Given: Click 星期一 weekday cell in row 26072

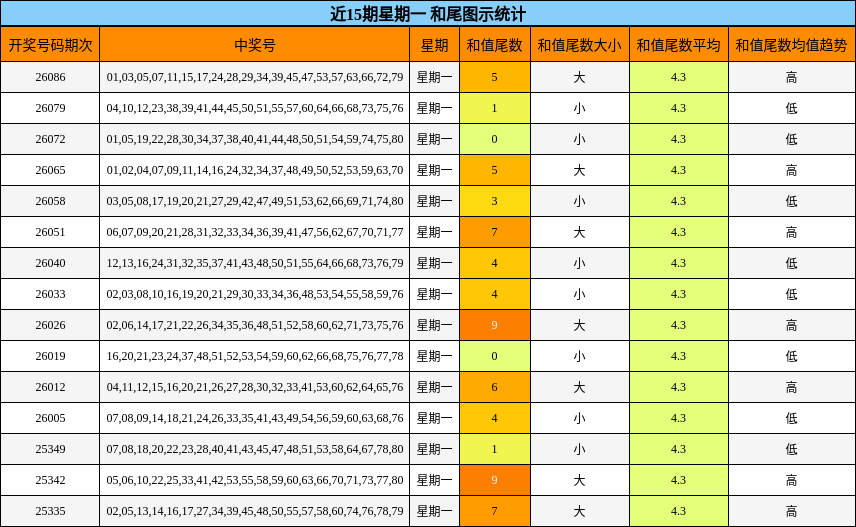Looking at the screenshot, I should (435, 139).
